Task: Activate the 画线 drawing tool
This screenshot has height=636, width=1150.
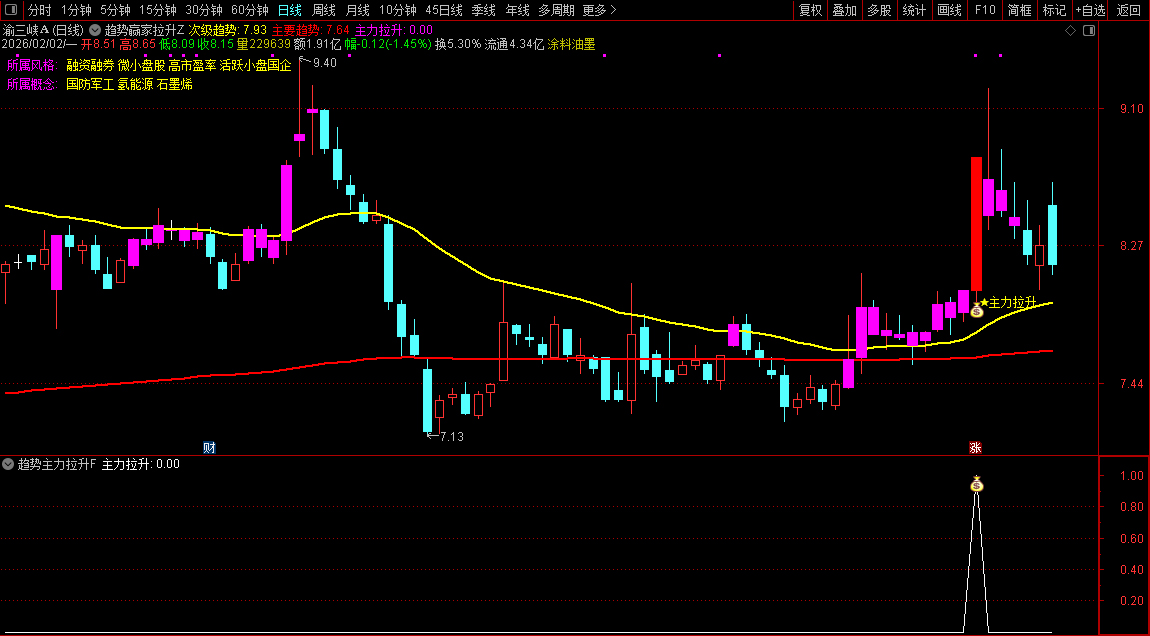Action: point(949,10)
